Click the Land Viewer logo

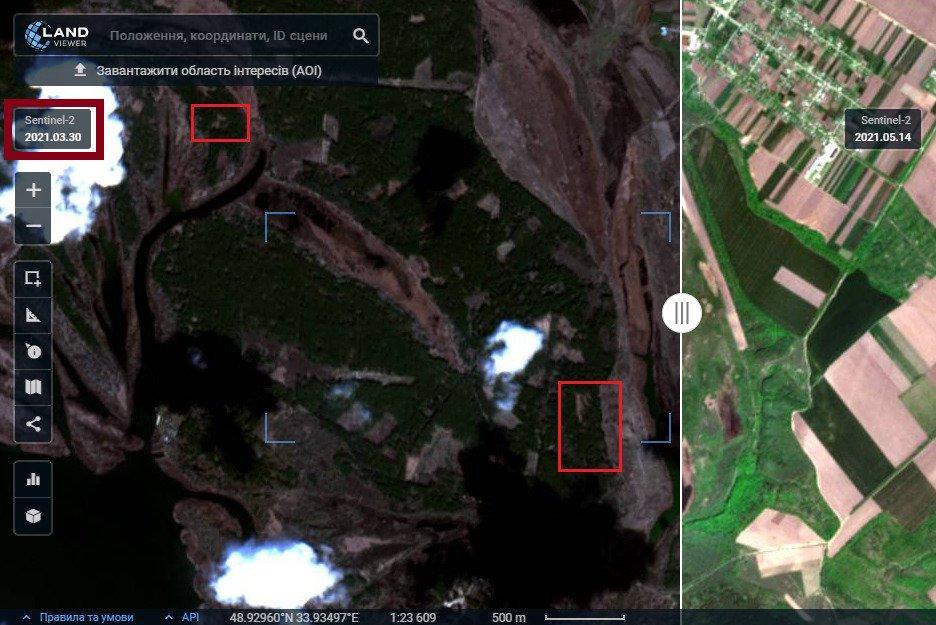pyautogui.click(x=57, y=35)
